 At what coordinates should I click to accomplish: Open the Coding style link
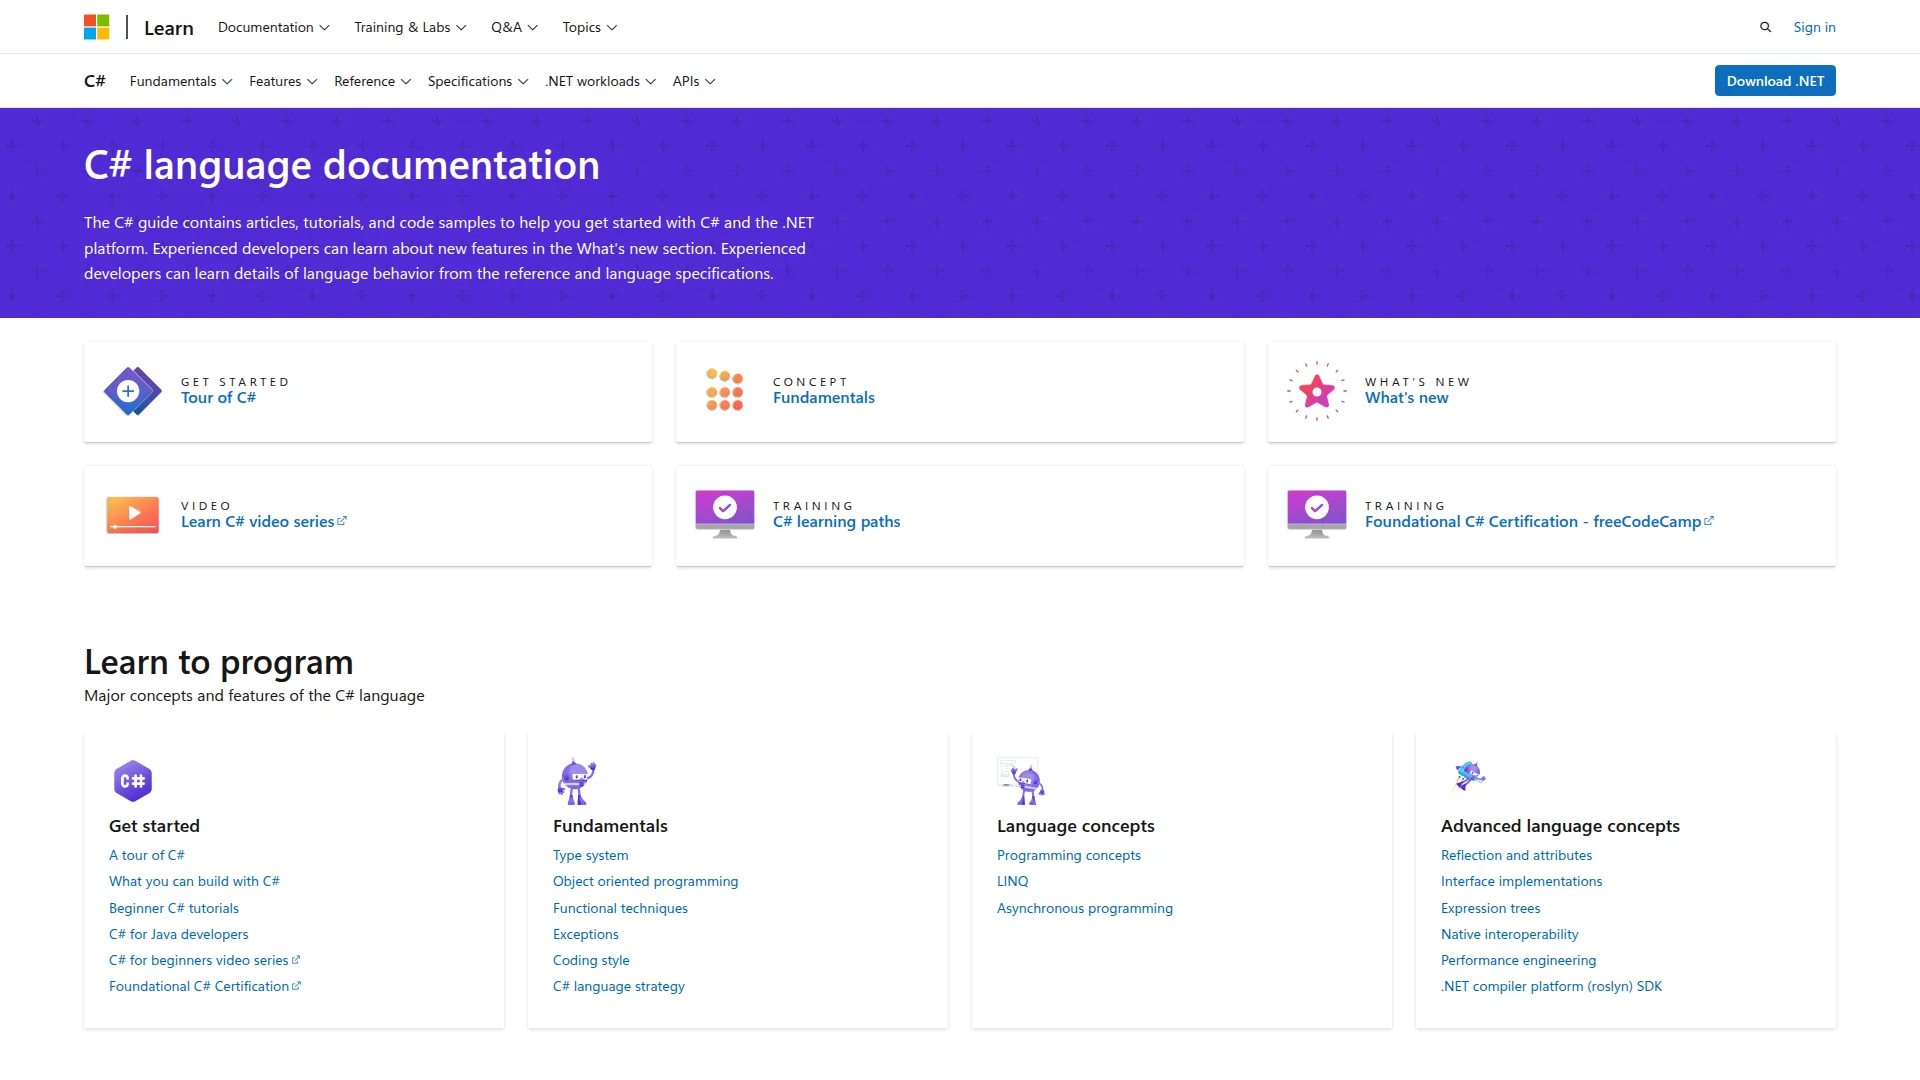click(x=591, y=960)
